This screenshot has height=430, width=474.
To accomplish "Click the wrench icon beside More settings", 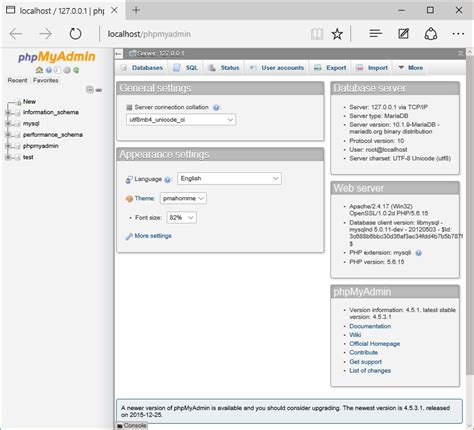I will point(129,236).
